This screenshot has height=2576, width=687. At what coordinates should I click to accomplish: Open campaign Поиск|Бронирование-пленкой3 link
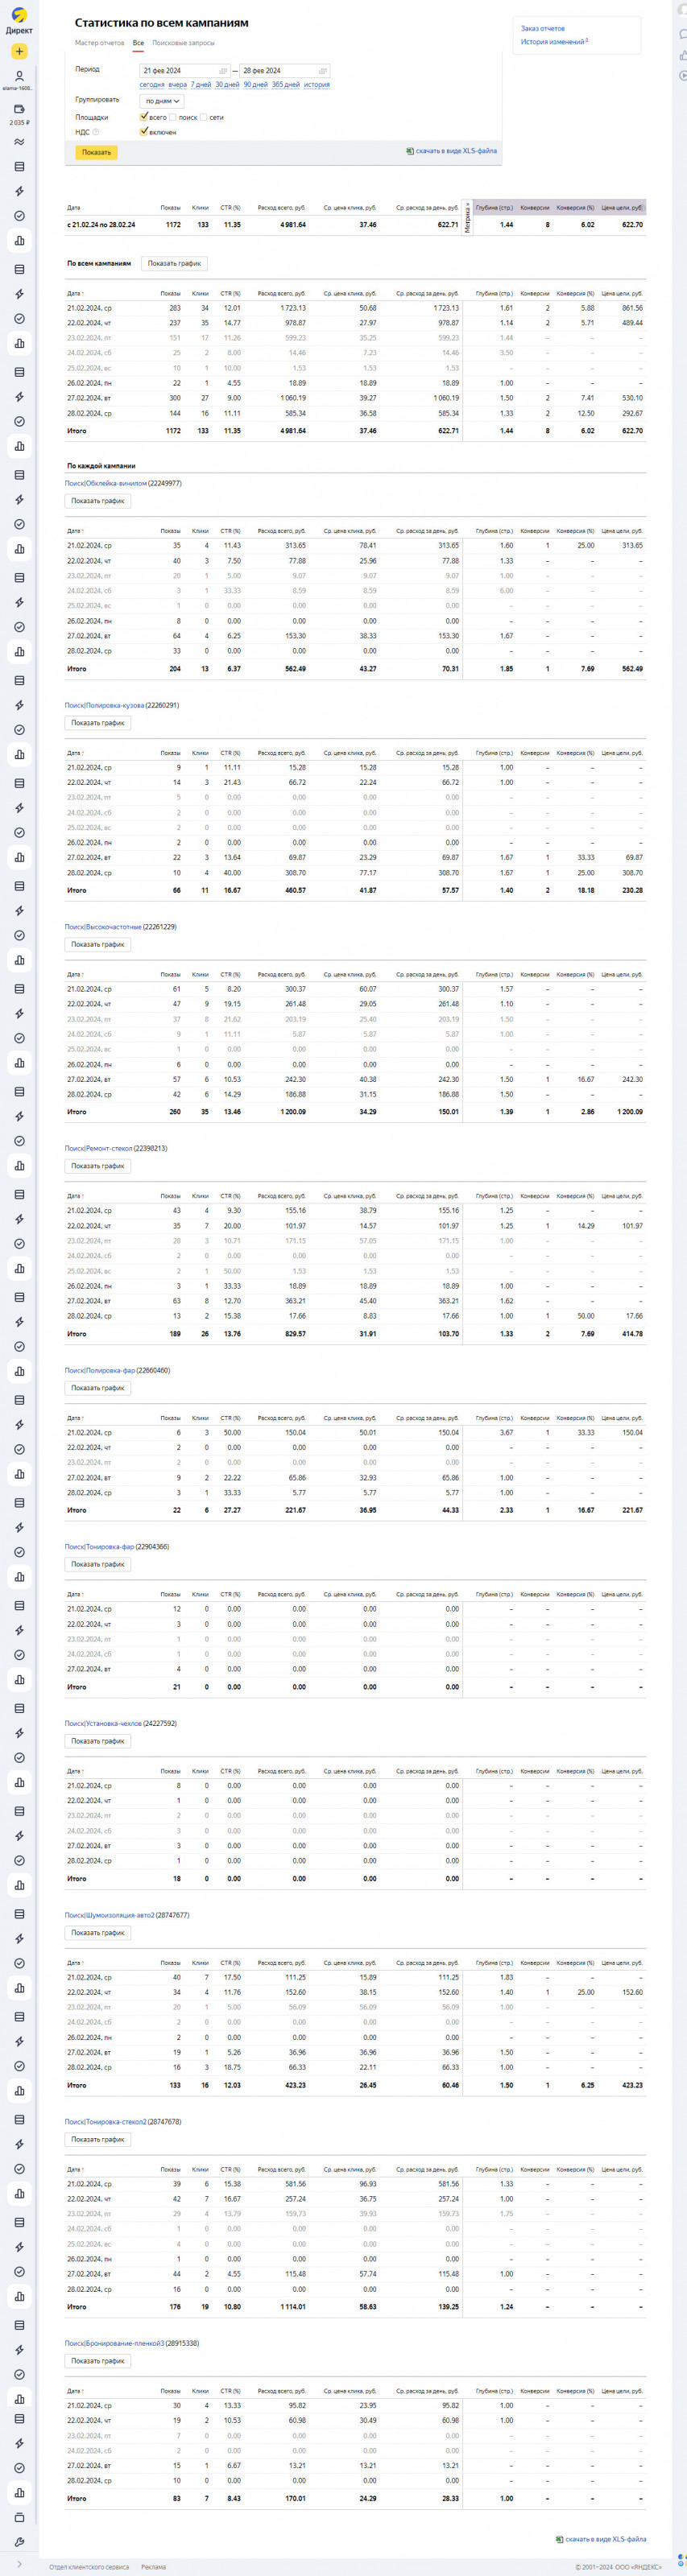(x=114, y=2343)
